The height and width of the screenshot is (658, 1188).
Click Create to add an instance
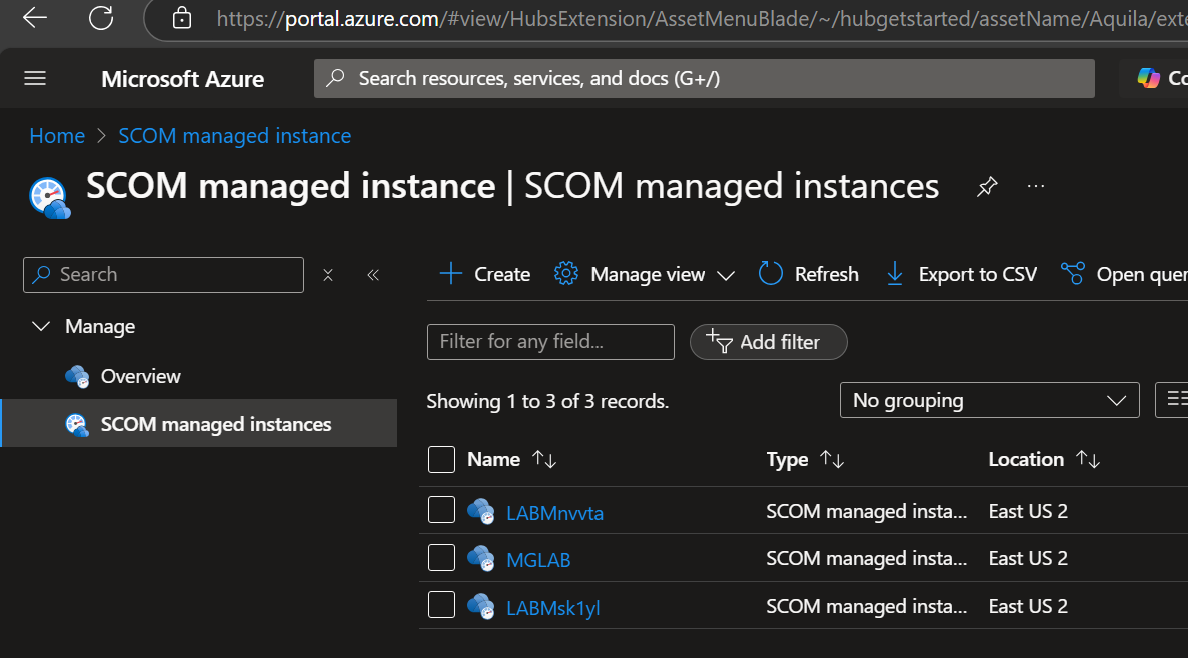(485, 274)
